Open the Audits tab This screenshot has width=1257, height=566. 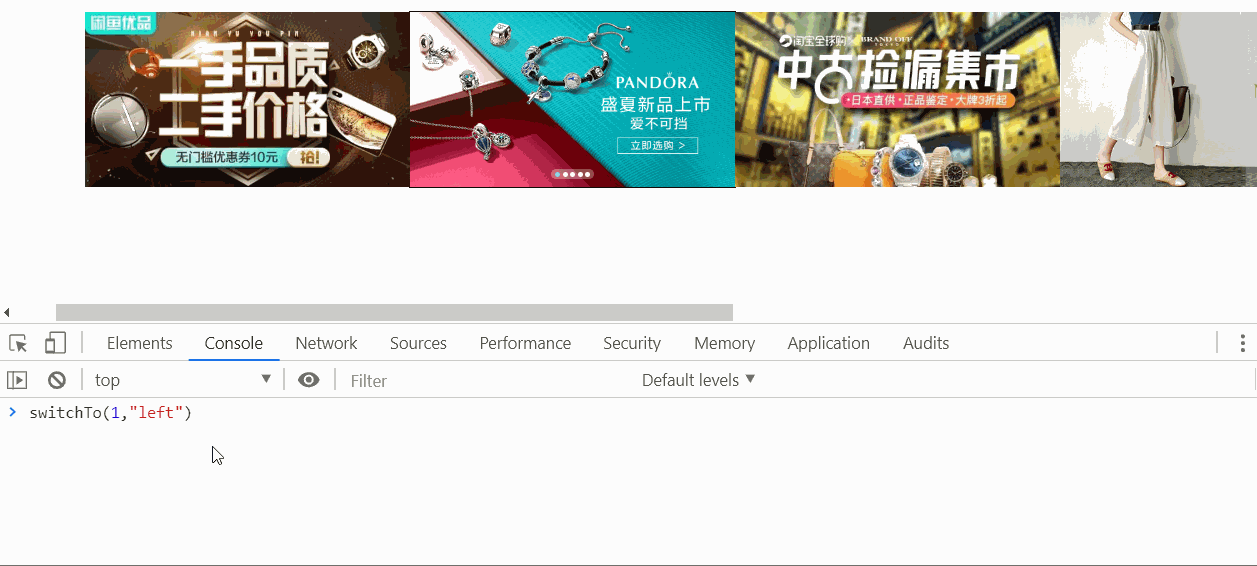926,343
